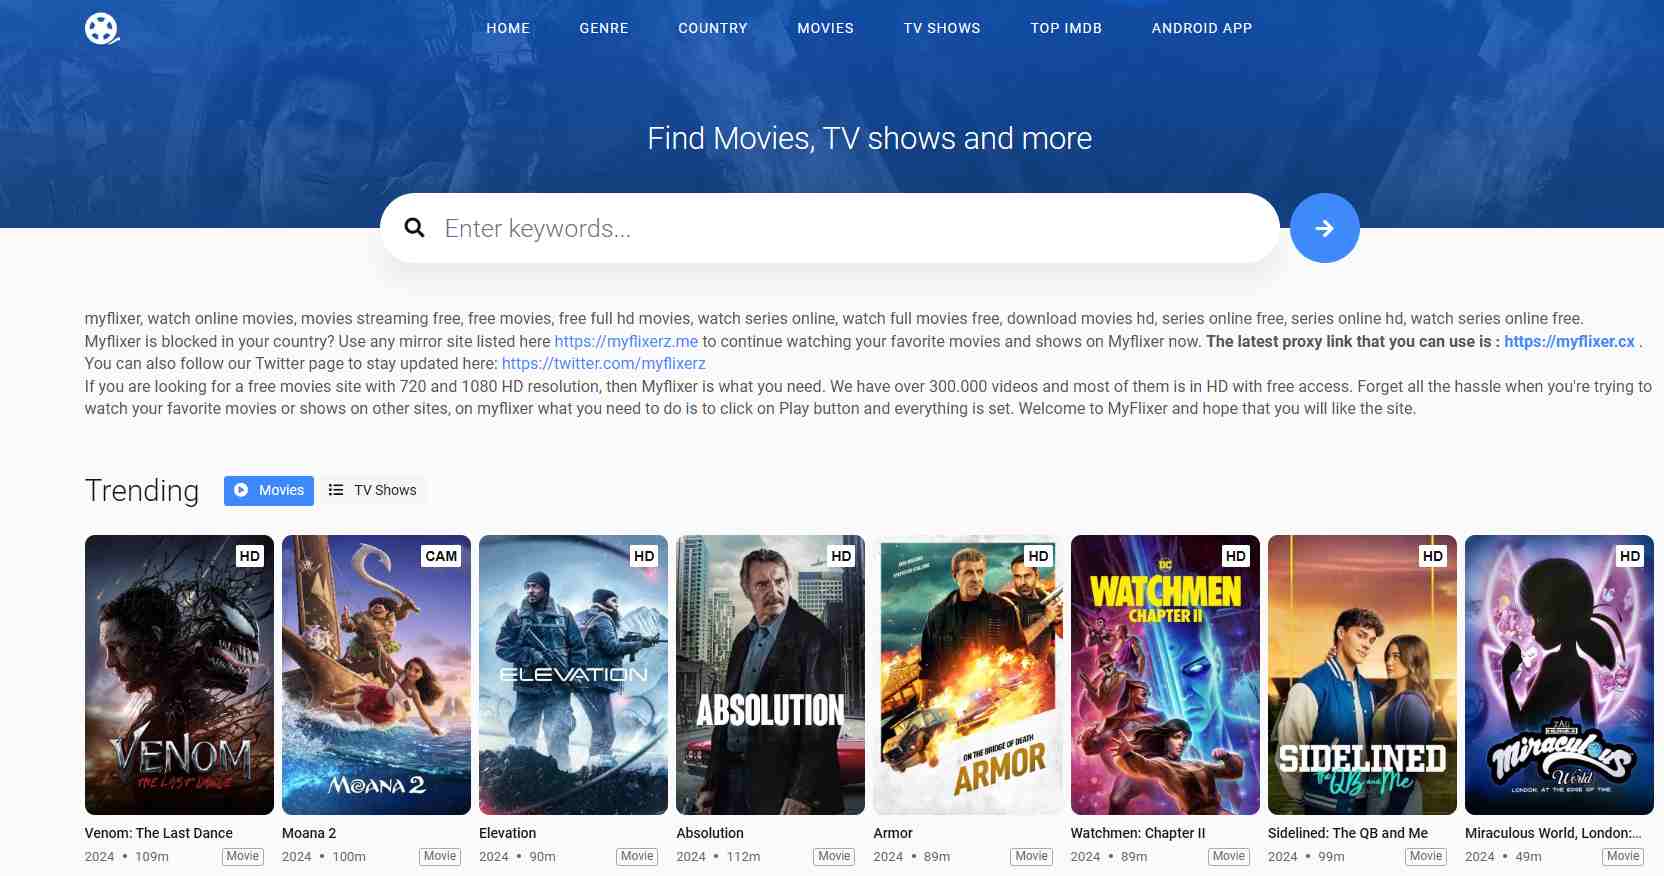Image resolution: width=1664 pixels, height=876 pixels.
Task: Go to TV SHOWS in the top nav
Action: click(x=942, y=28)
